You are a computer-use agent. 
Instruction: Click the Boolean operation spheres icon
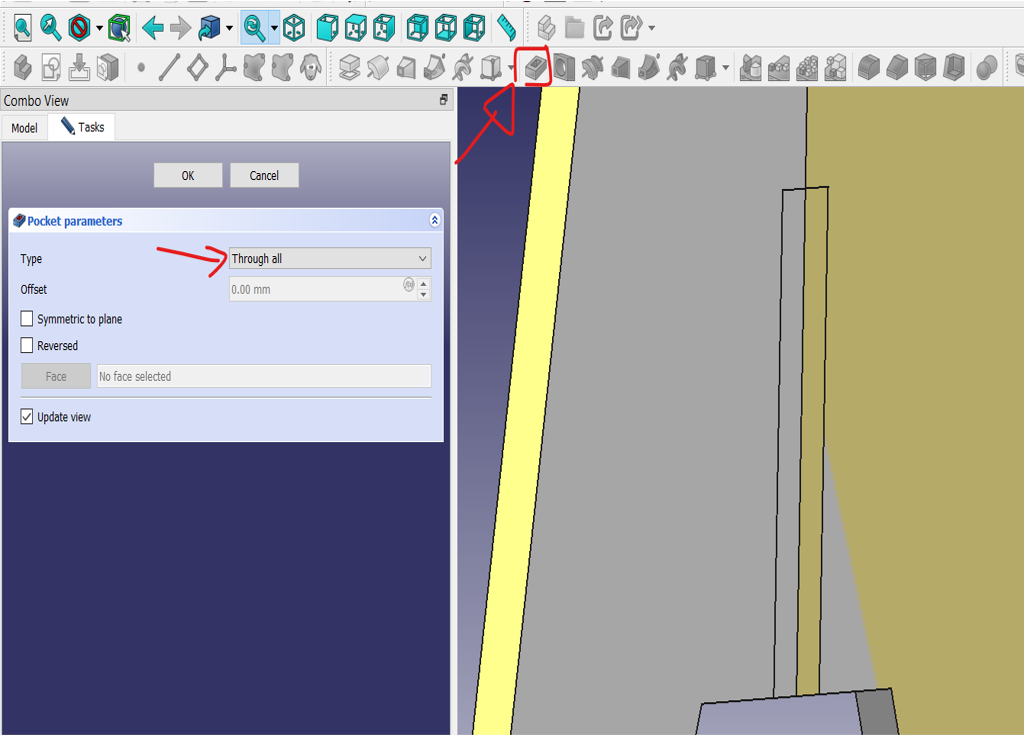pos(987,67)
